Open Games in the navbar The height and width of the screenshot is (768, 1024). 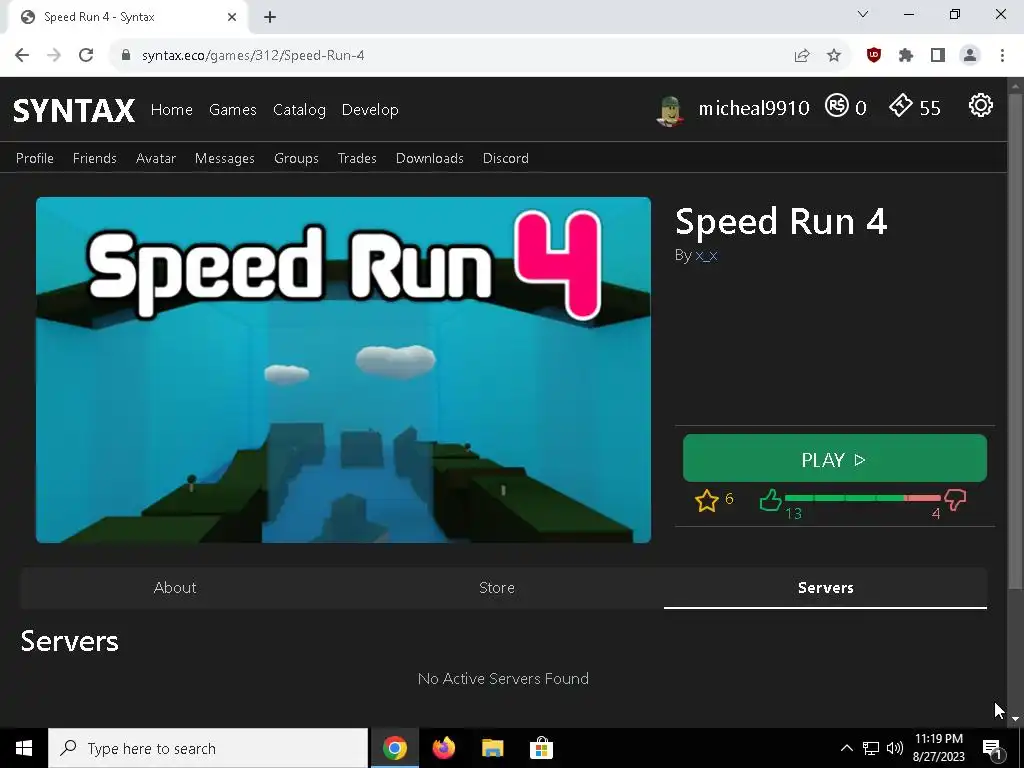[232, 110]
